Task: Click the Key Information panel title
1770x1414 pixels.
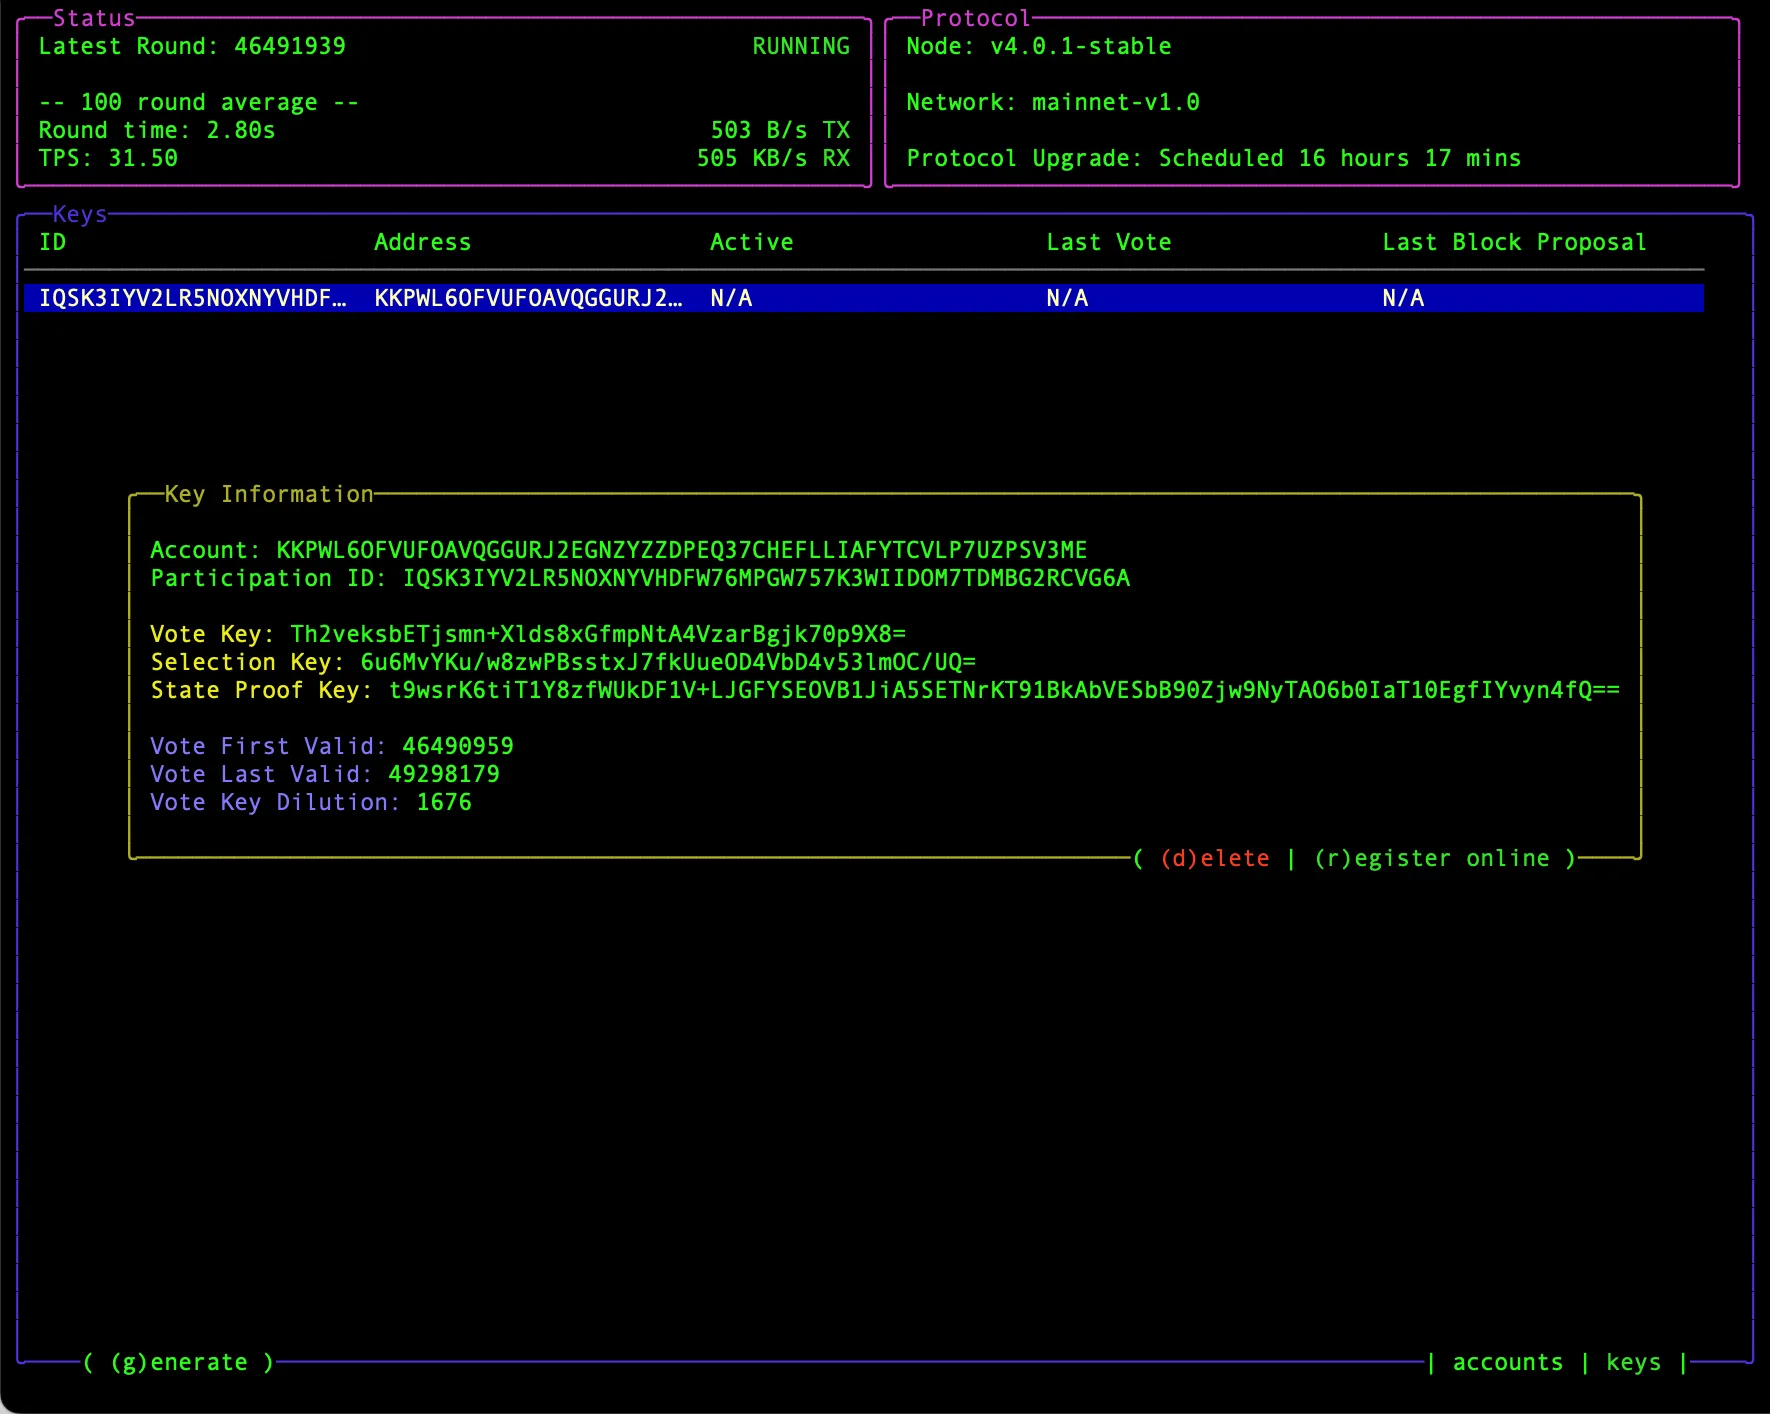Action: (268, 494)
